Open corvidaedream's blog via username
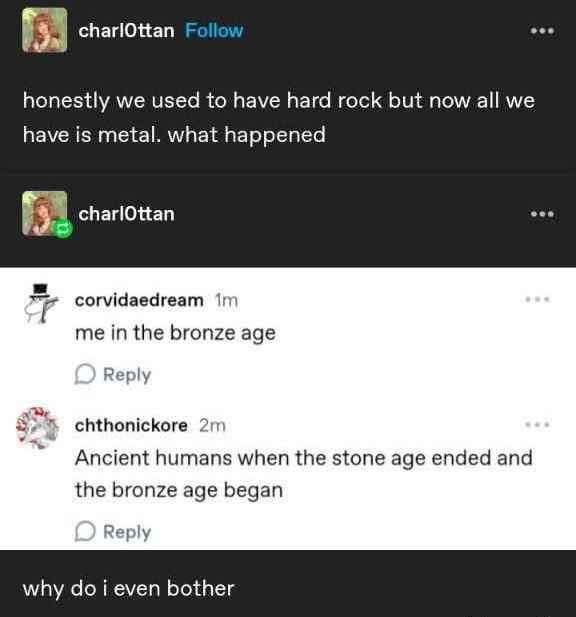This screenshot has height=617, width=576. 139,300
